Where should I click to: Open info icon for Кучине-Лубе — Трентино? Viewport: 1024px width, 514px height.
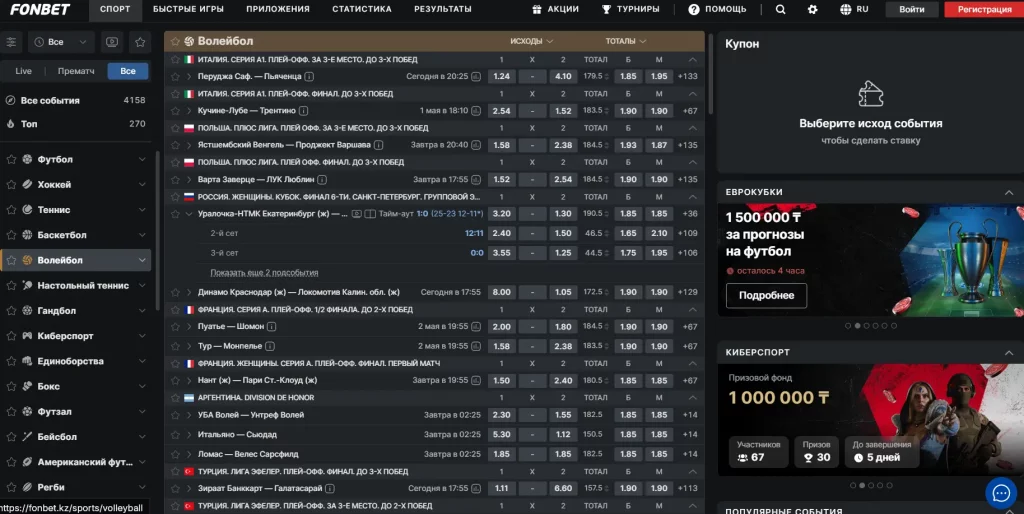(x=303, y=111)
